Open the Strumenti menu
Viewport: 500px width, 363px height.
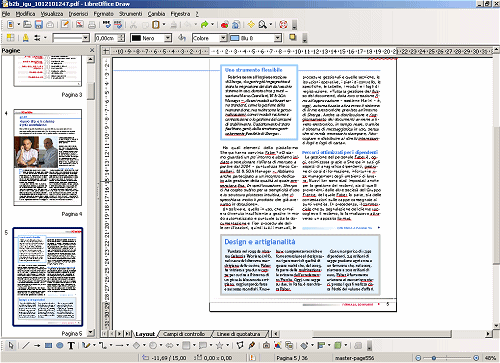(x=130, y=14)
